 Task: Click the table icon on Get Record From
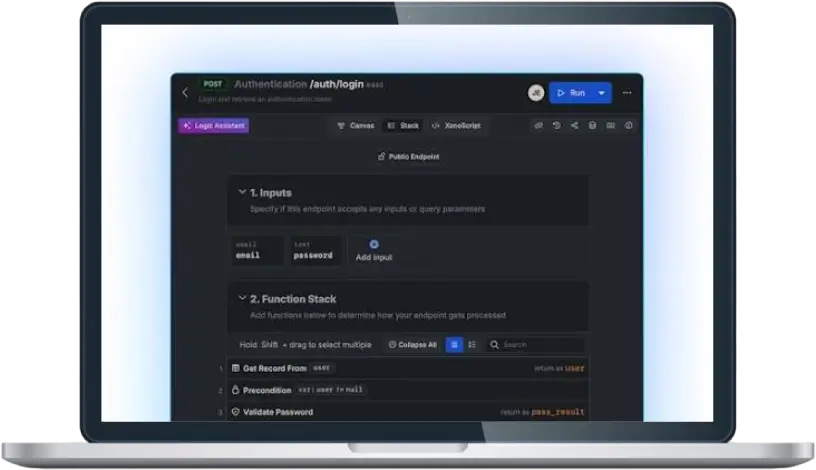click(x=236, y=368)
